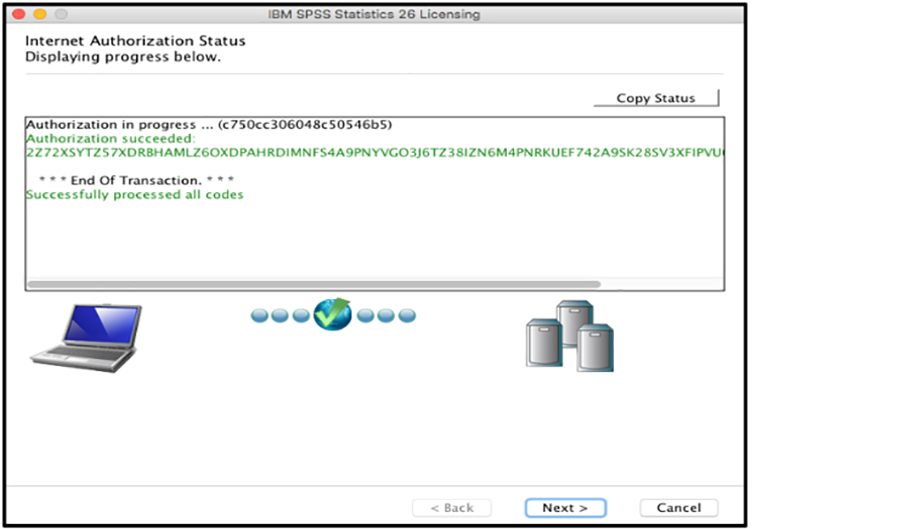Click the Cancel button

click(x=678, y=508)
